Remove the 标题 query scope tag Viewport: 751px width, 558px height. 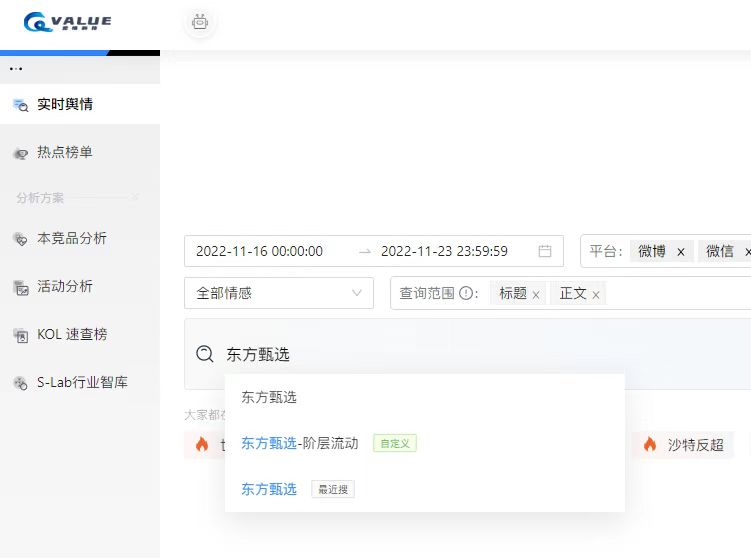pyautogui.click(x=536, y=295)
